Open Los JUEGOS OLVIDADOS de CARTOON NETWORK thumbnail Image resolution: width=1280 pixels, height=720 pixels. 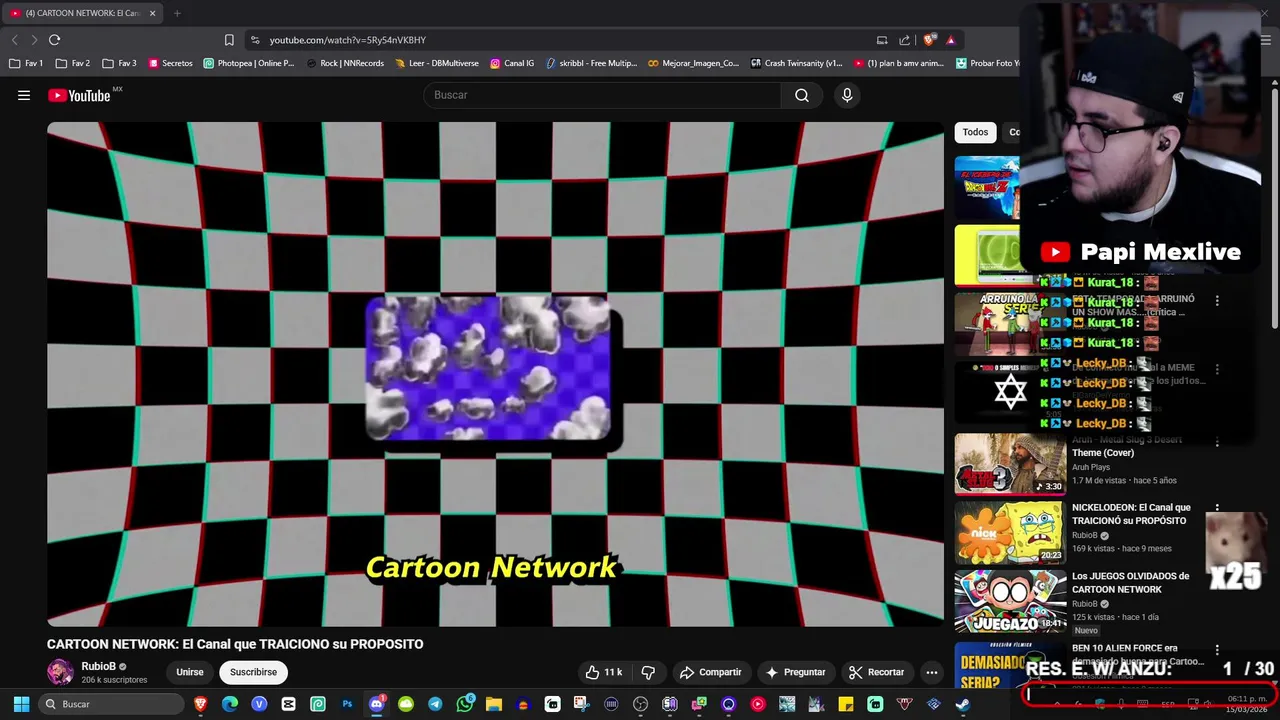click(1010, 601)
